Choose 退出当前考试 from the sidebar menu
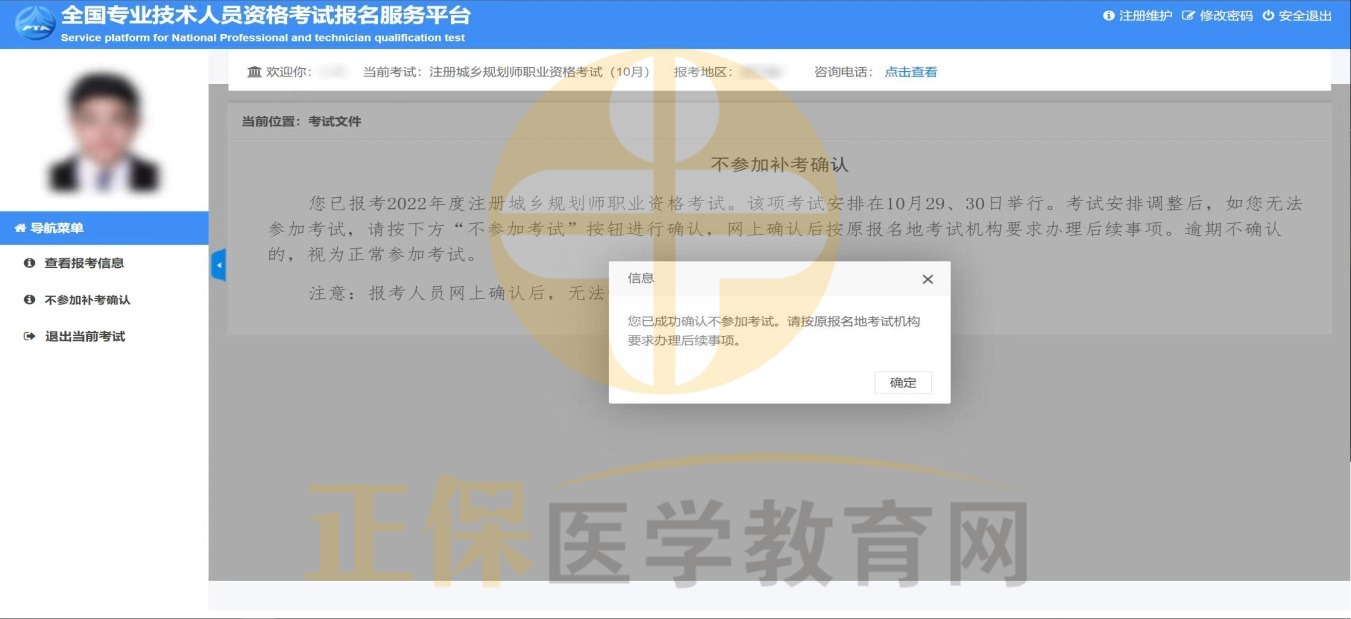This screenshot has height=619, width=1351. (x=85, y=337)
